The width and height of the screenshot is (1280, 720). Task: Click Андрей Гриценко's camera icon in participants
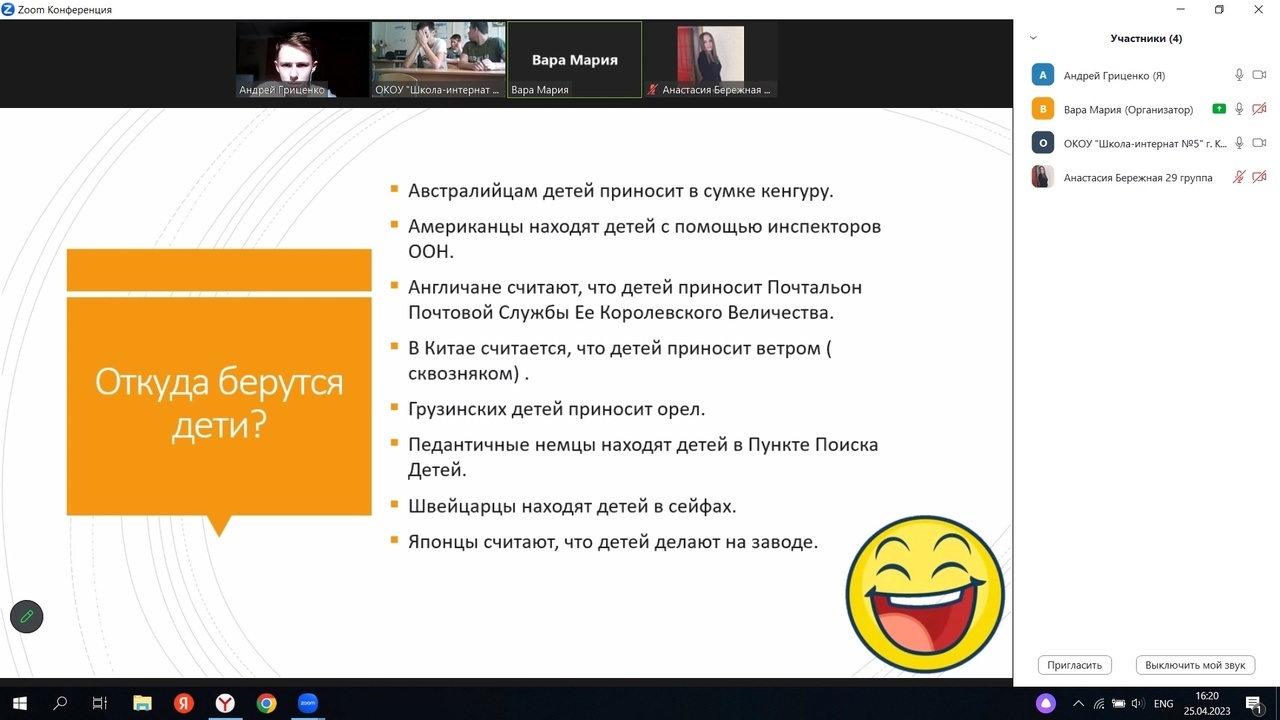point(1259,75)
